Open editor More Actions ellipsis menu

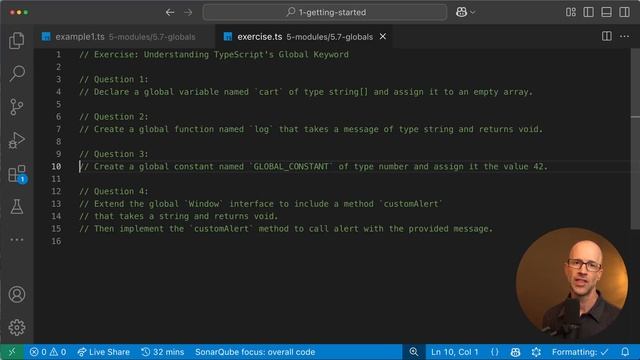coord(624,36)
